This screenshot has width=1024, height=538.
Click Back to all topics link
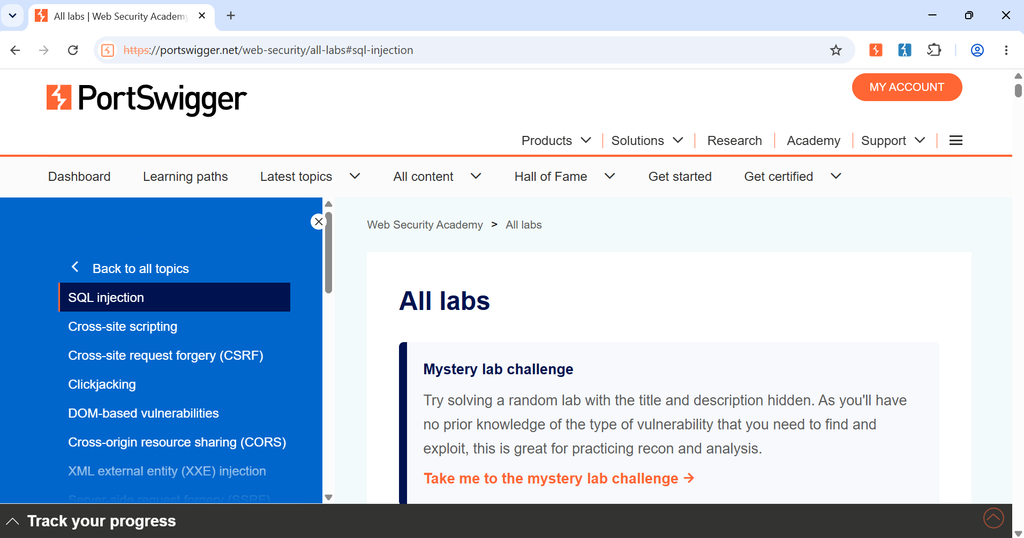pos(140,268)
